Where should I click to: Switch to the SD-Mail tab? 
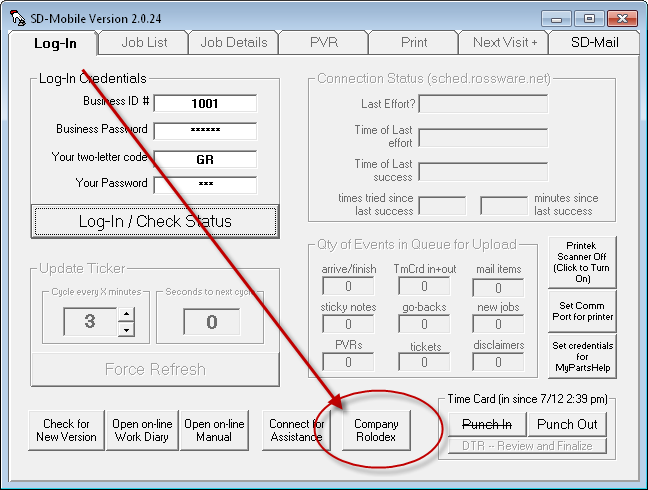[595, 43]
